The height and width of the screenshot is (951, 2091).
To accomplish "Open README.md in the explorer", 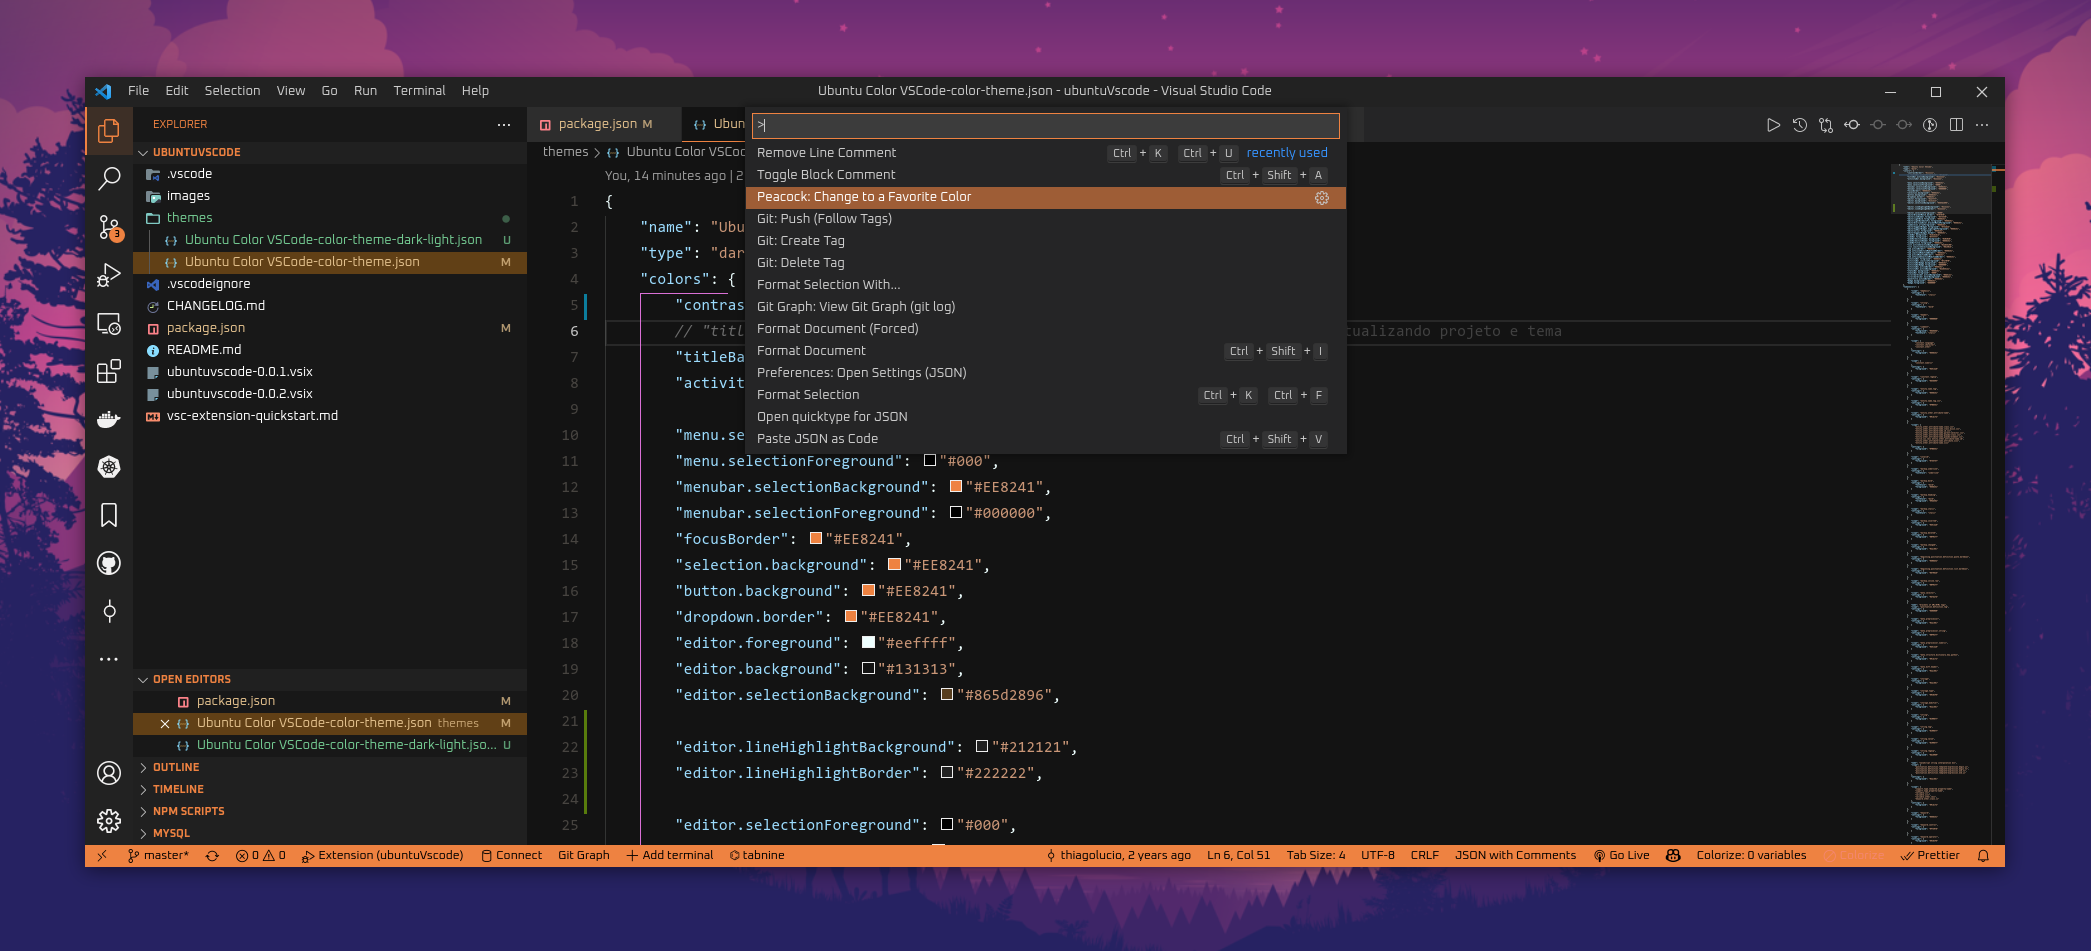I will point(330,350).
